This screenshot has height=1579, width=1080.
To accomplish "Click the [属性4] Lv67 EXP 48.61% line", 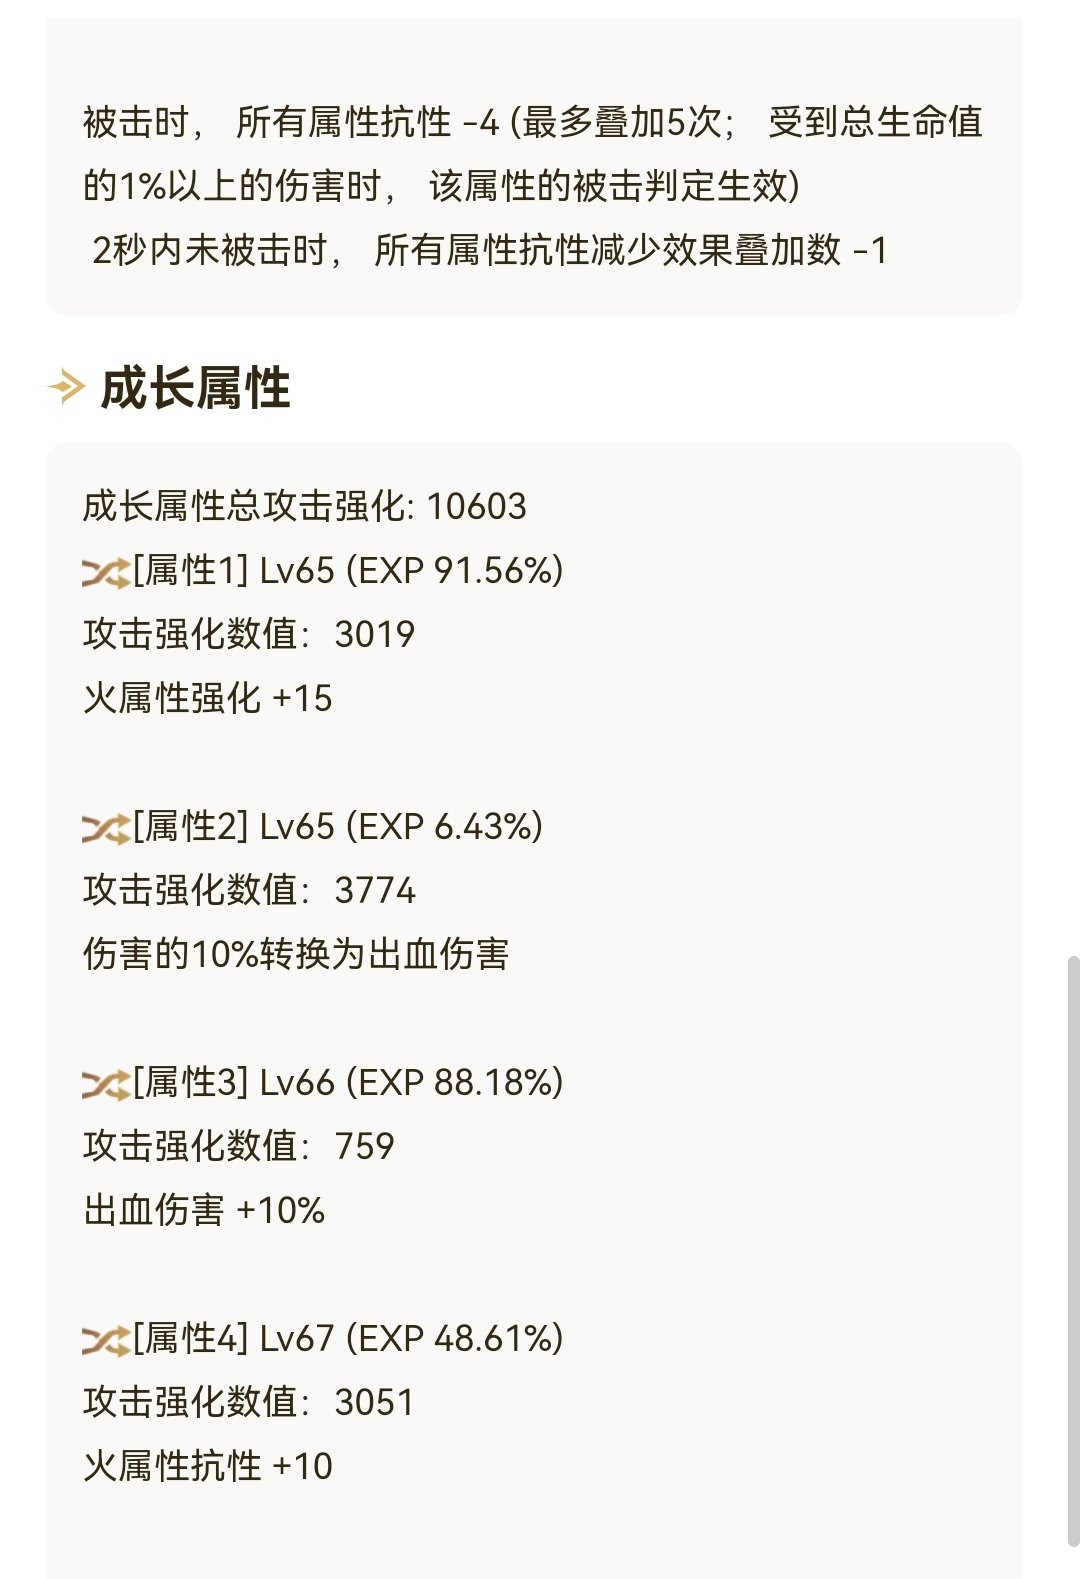I will (x=348, y=1339).
